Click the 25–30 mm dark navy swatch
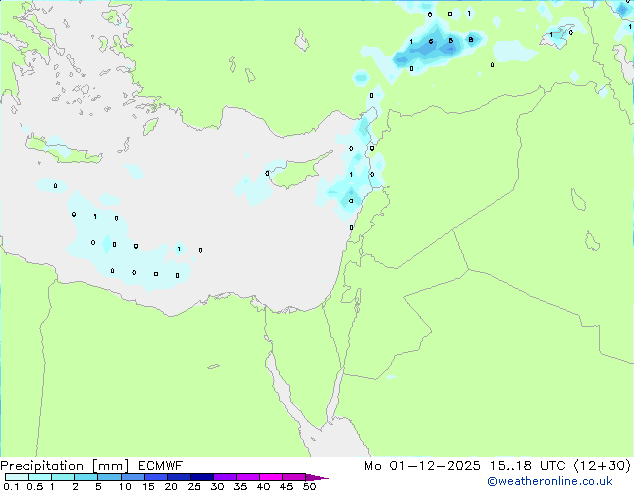 (x=201, y=477)
